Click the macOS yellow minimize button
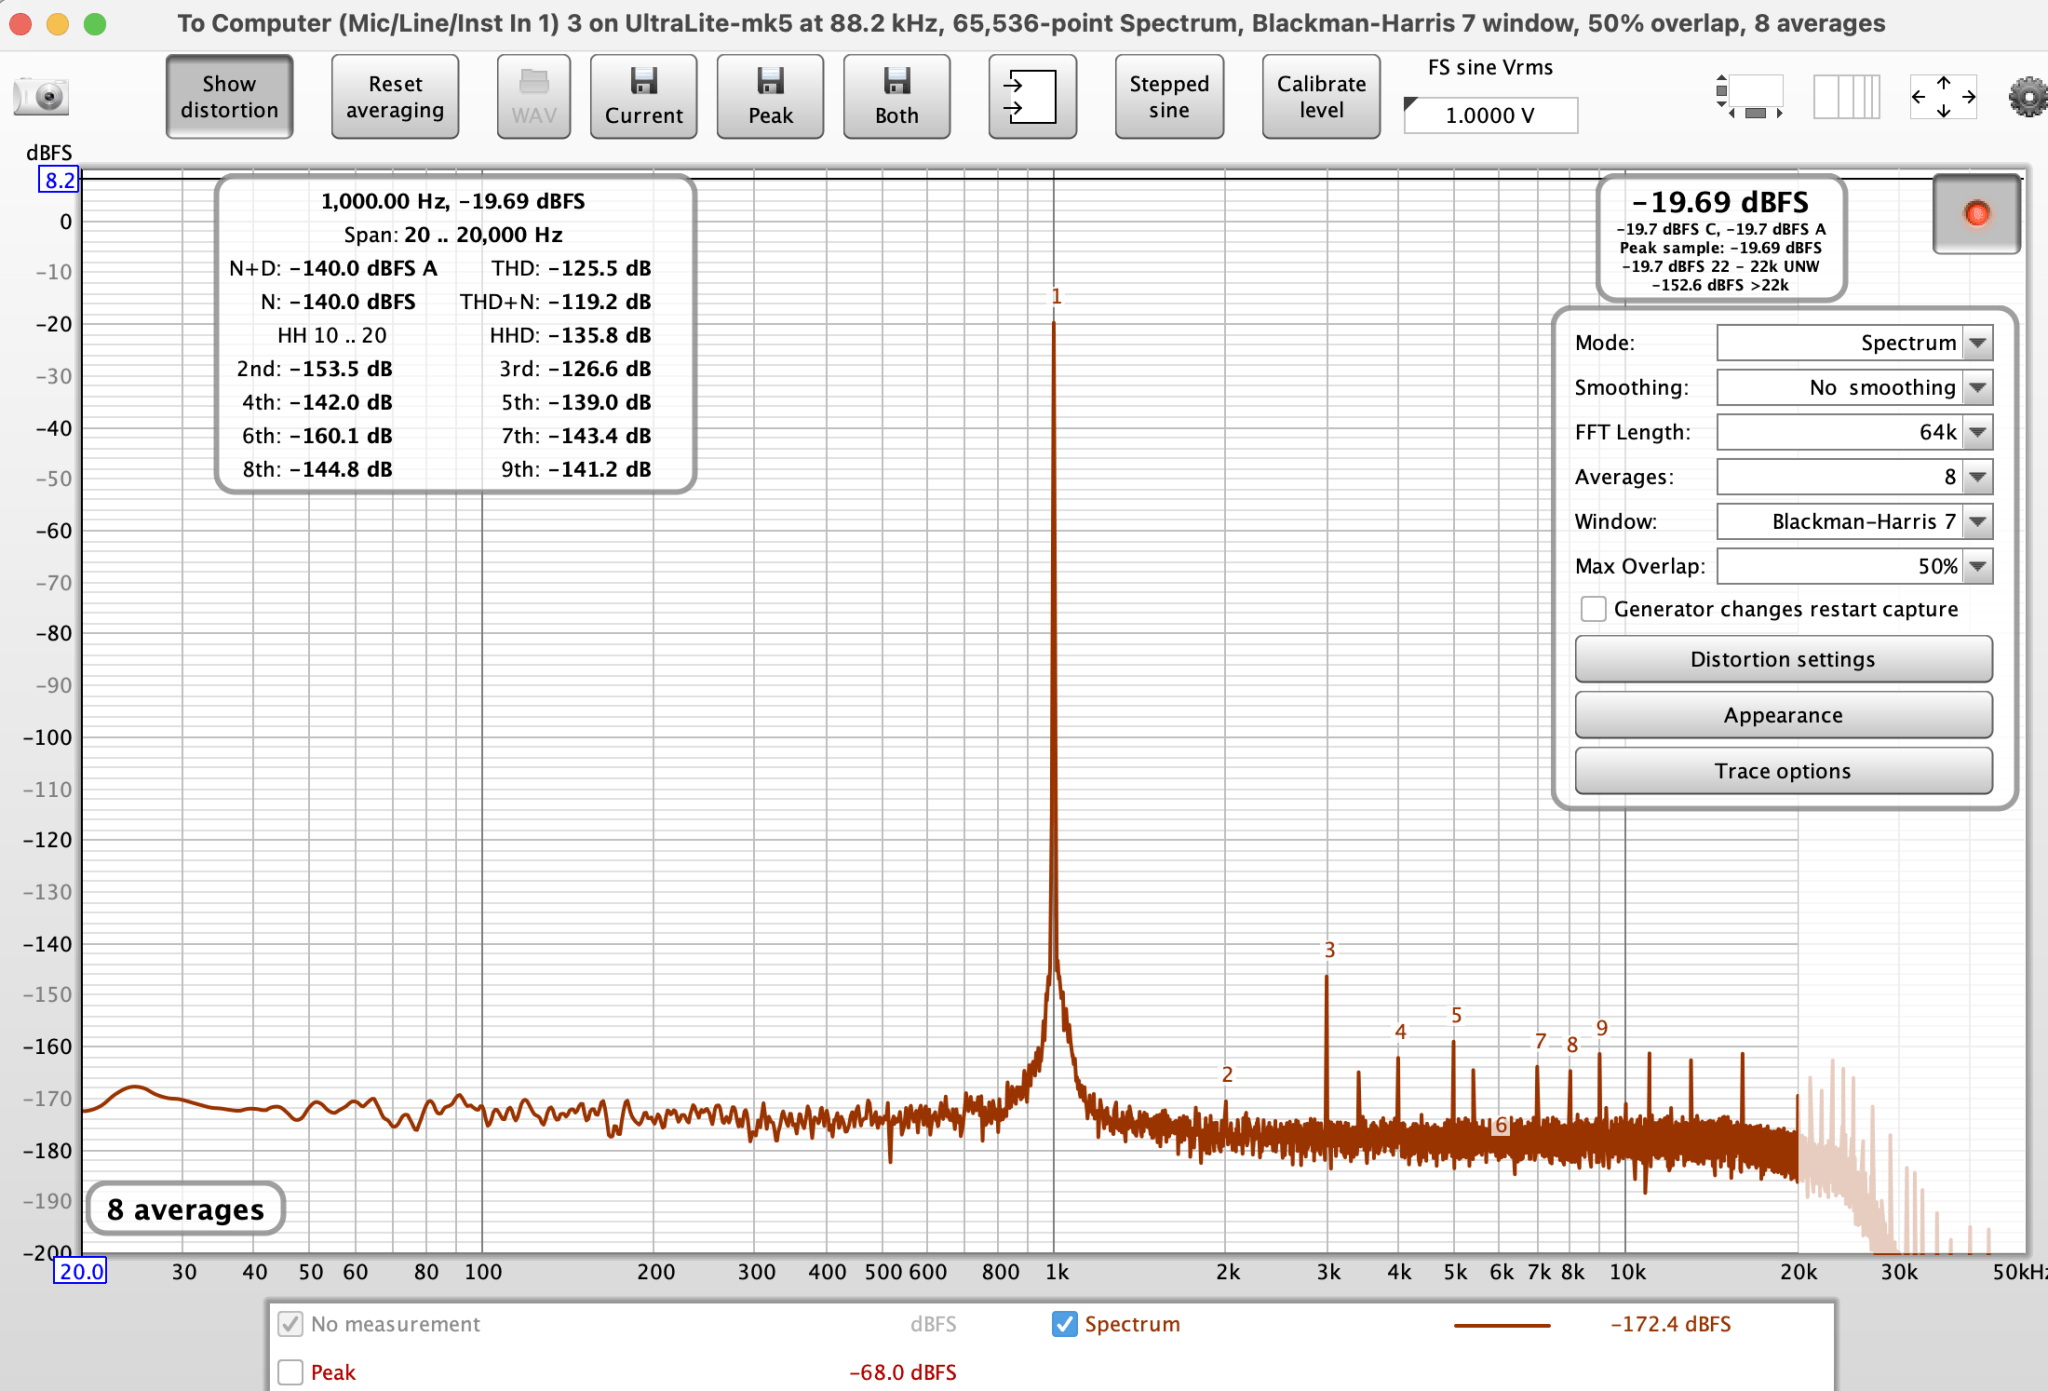Screen dimensions: 2048x1391 point(58,24)
